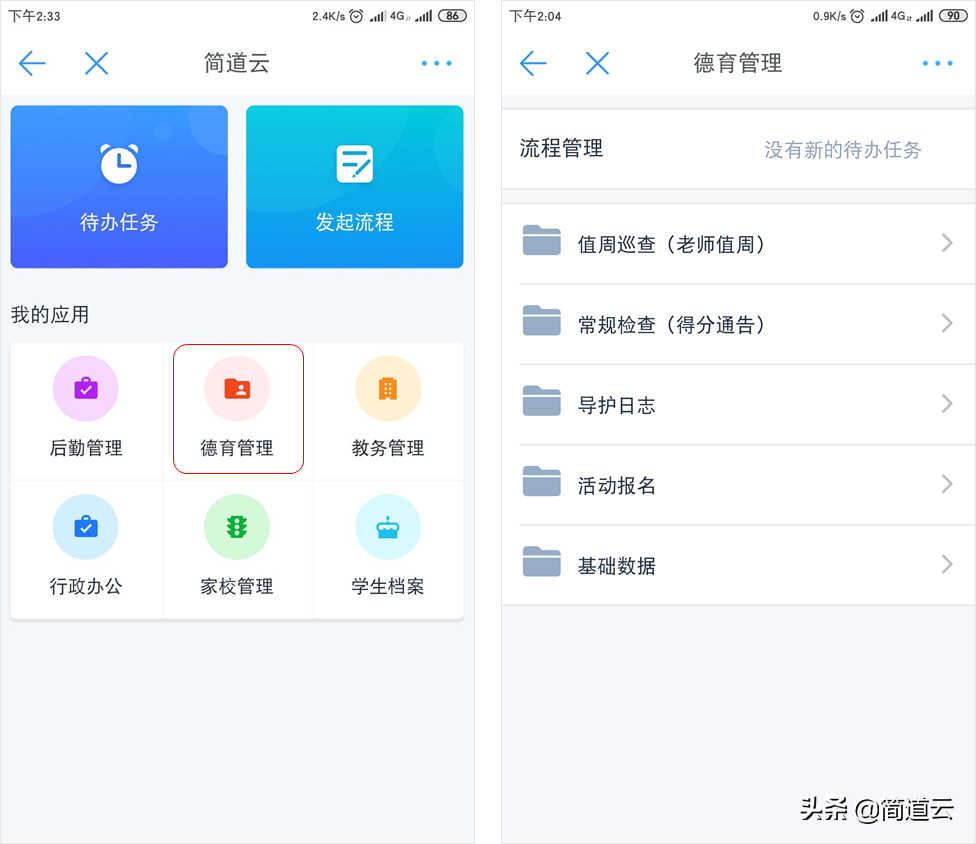Open the 流程管理 row
This screenshot has width=976, height=844.
[739, 149]
